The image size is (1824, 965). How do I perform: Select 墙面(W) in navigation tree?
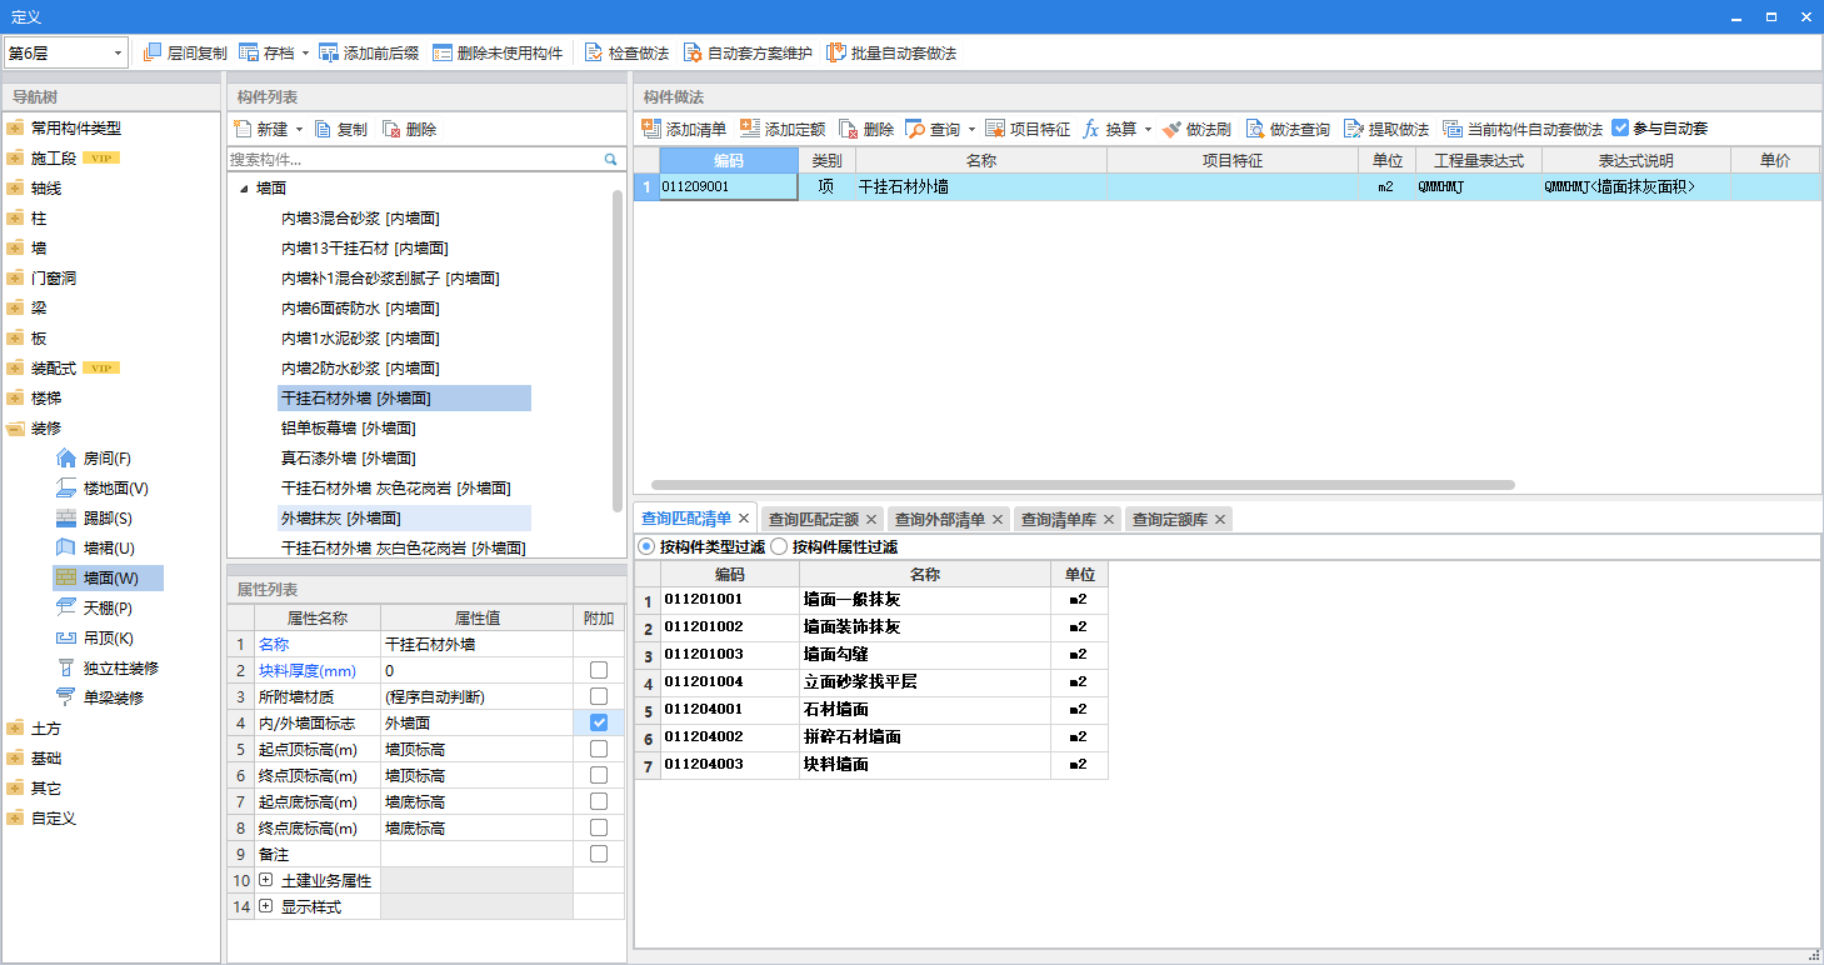[108, 578]
